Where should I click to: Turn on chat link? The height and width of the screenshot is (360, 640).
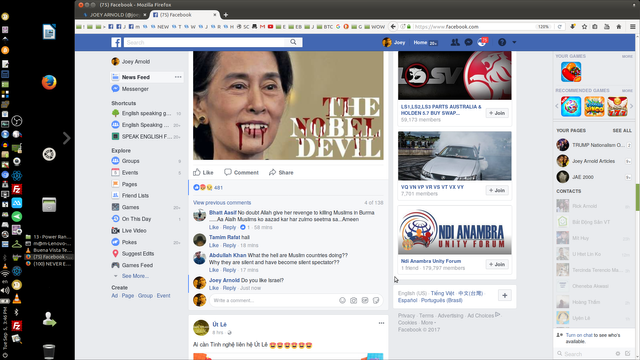pyautogui.click(x=579, y=335)
